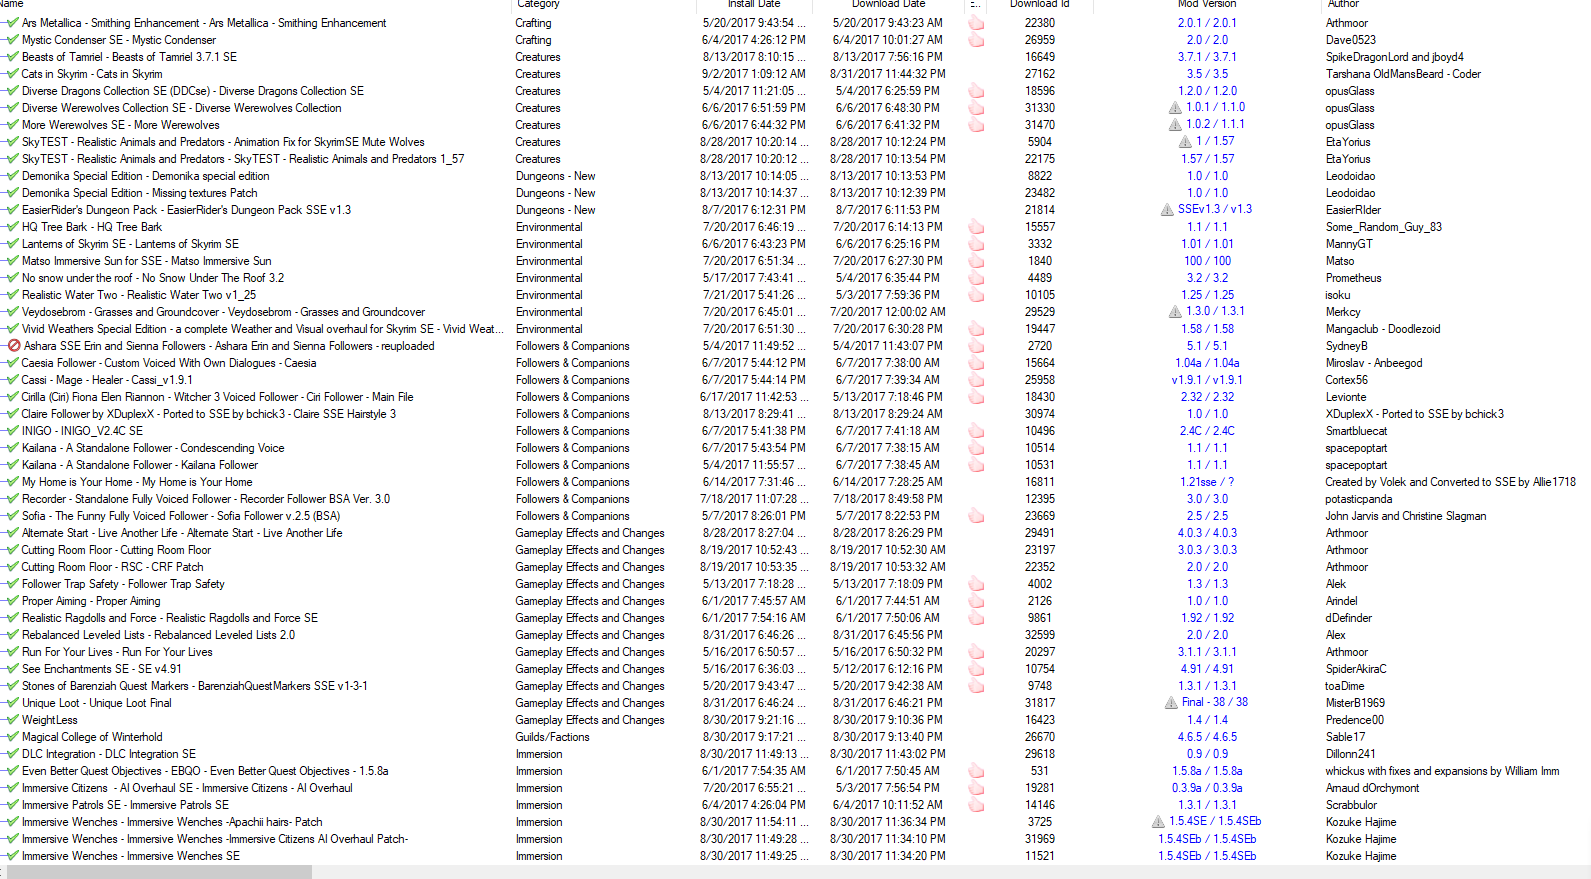
Task: Click endorse hand icon on Vivid Weathers row
Action: coord(976,329)
